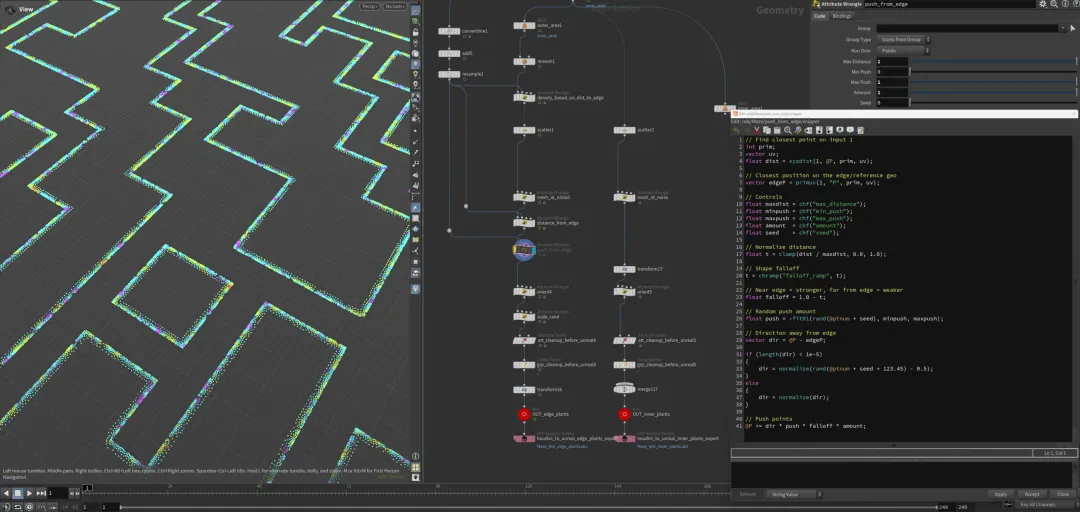Switch to the Code tab
The height and width of the screenshot is (512, 1080).
820,16
